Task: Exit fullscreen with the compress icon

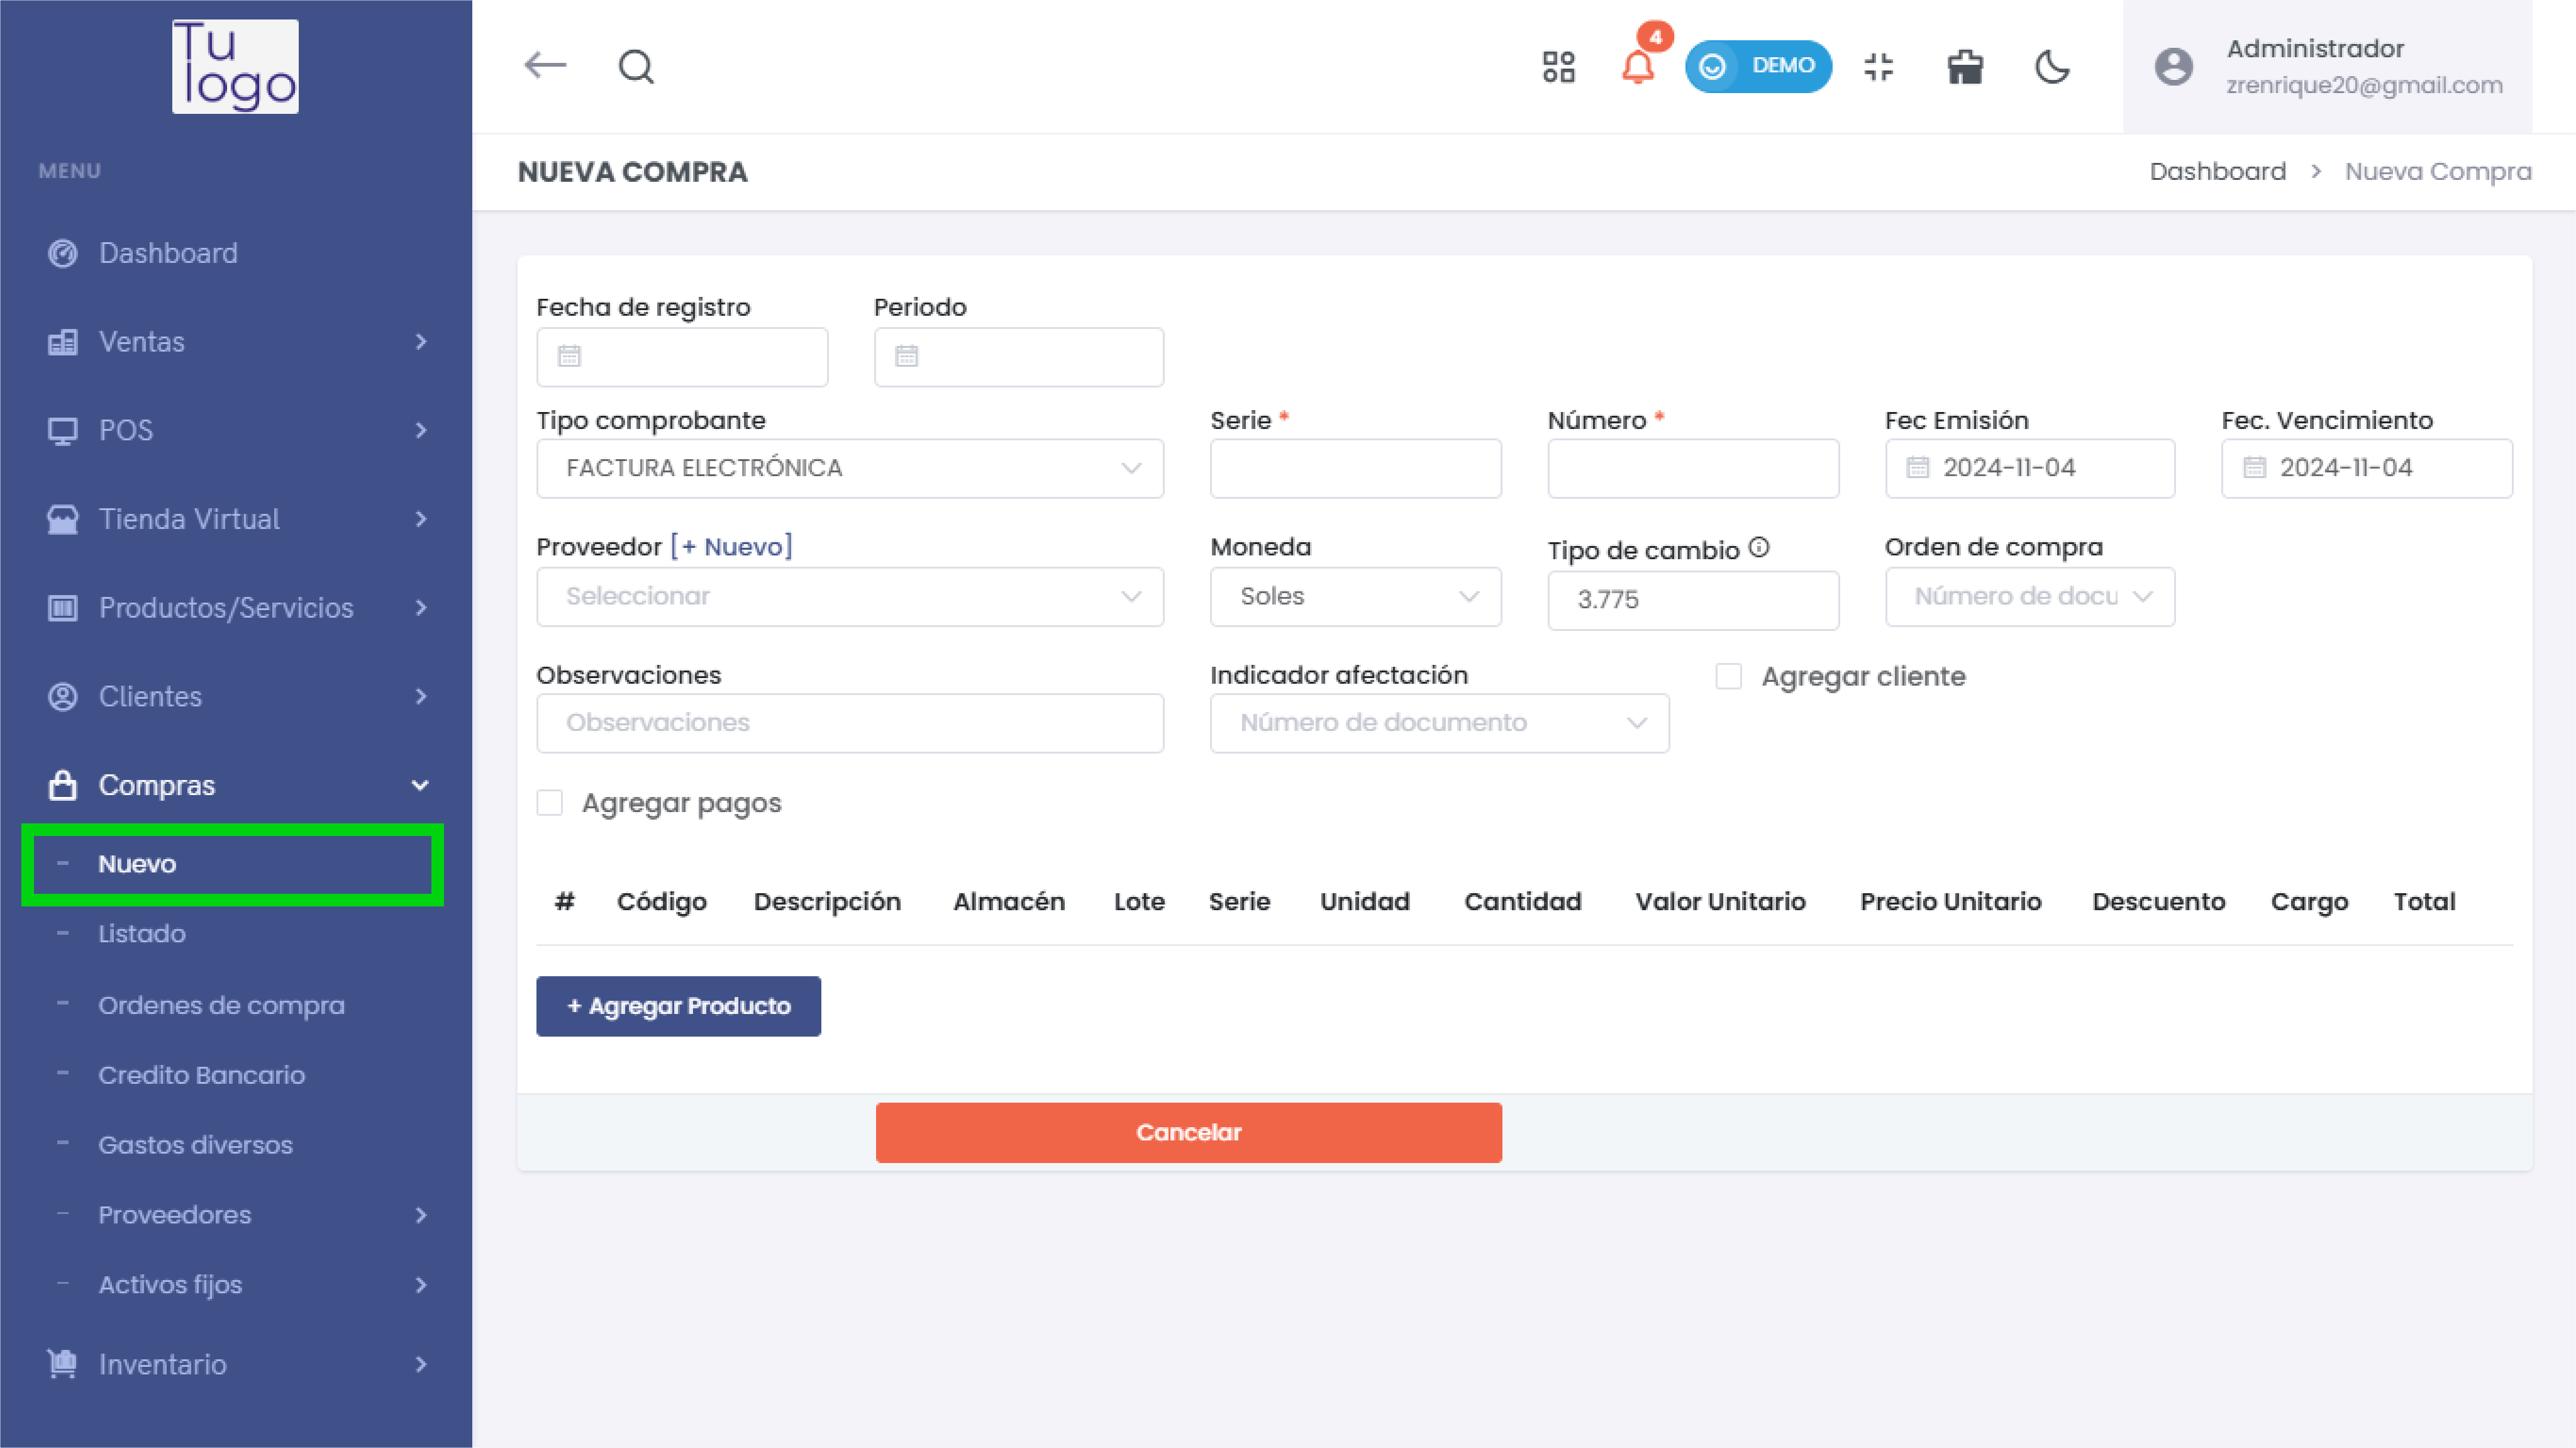Action: pyautogui.click(x=1878, y=67)
